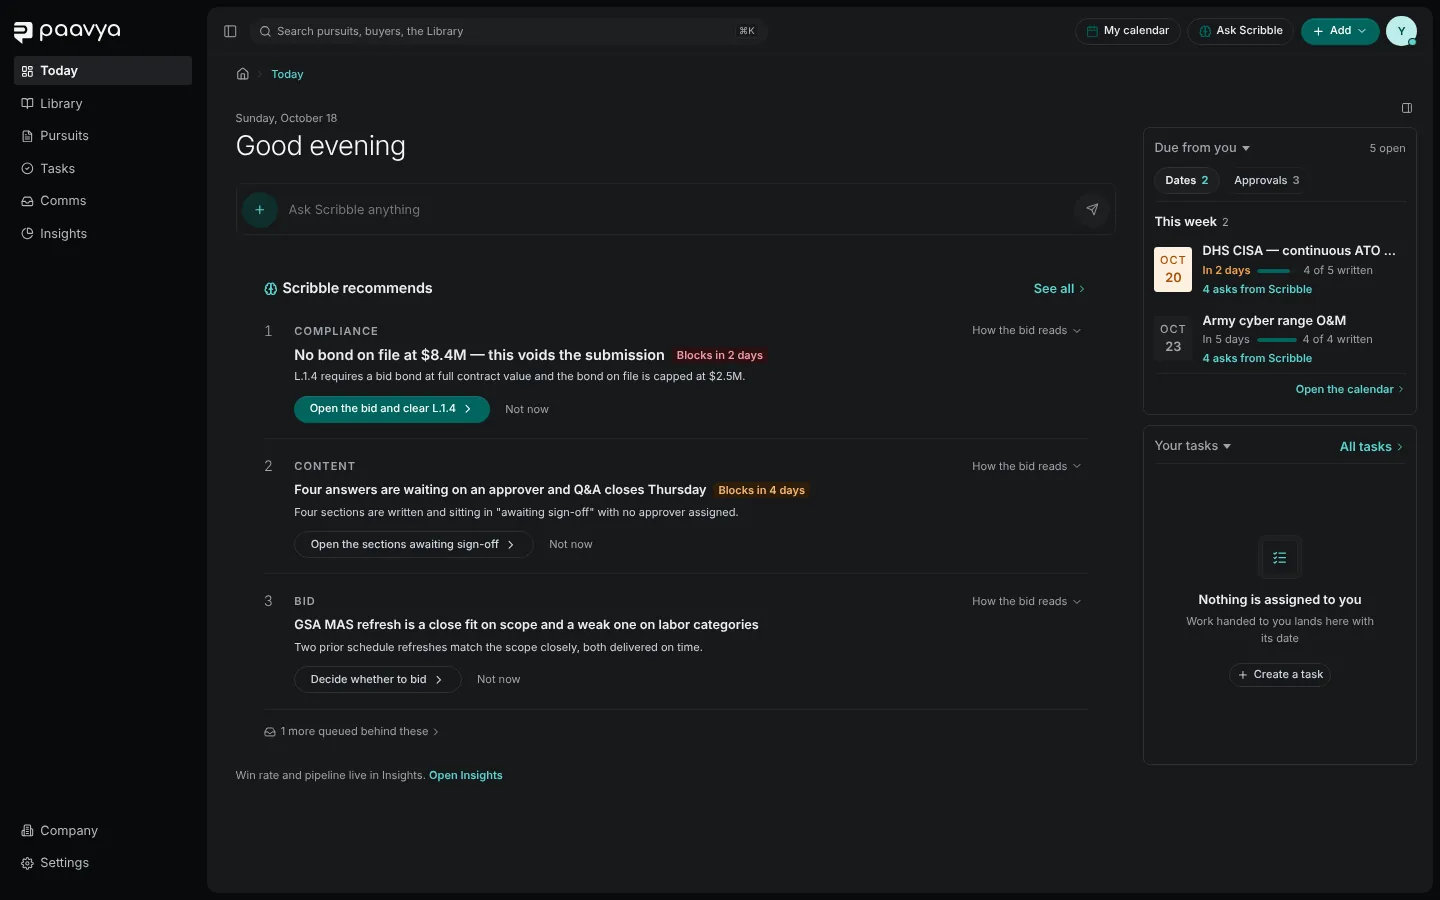
Task: Switch to the Dates tab
Action: click(x=1187, y=181)
